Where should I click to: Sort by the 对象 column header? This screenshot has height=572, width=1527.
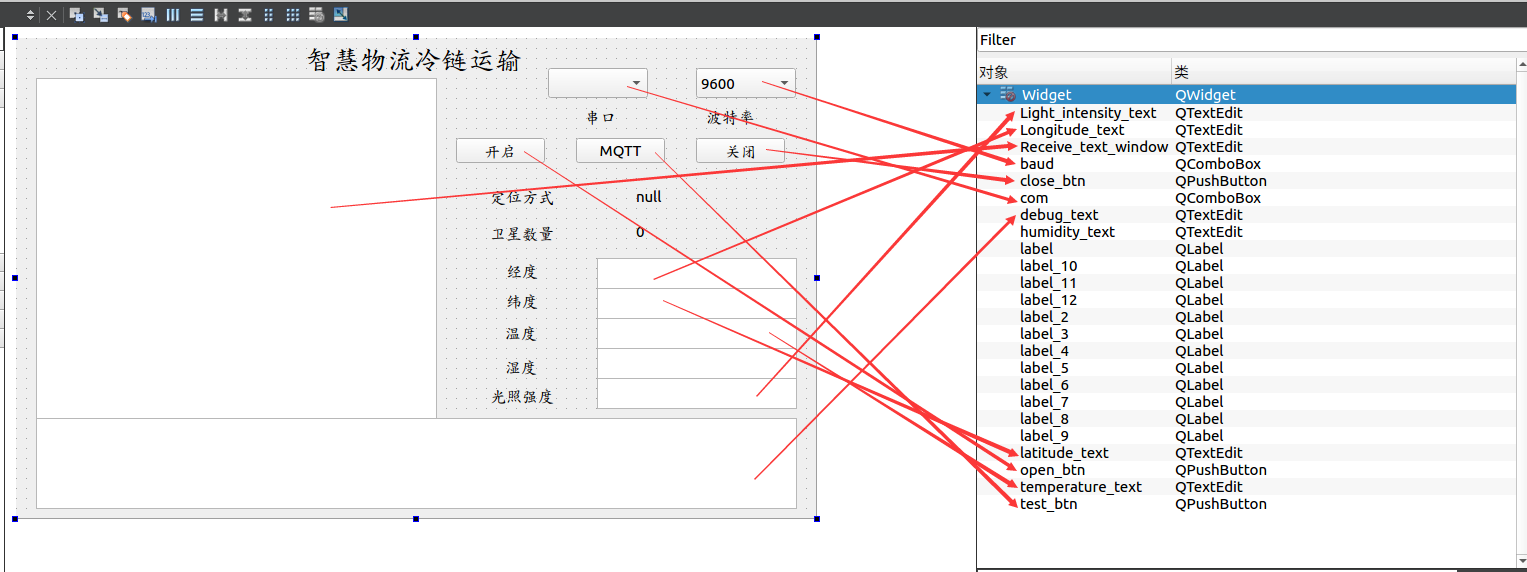pos(1074,72)
